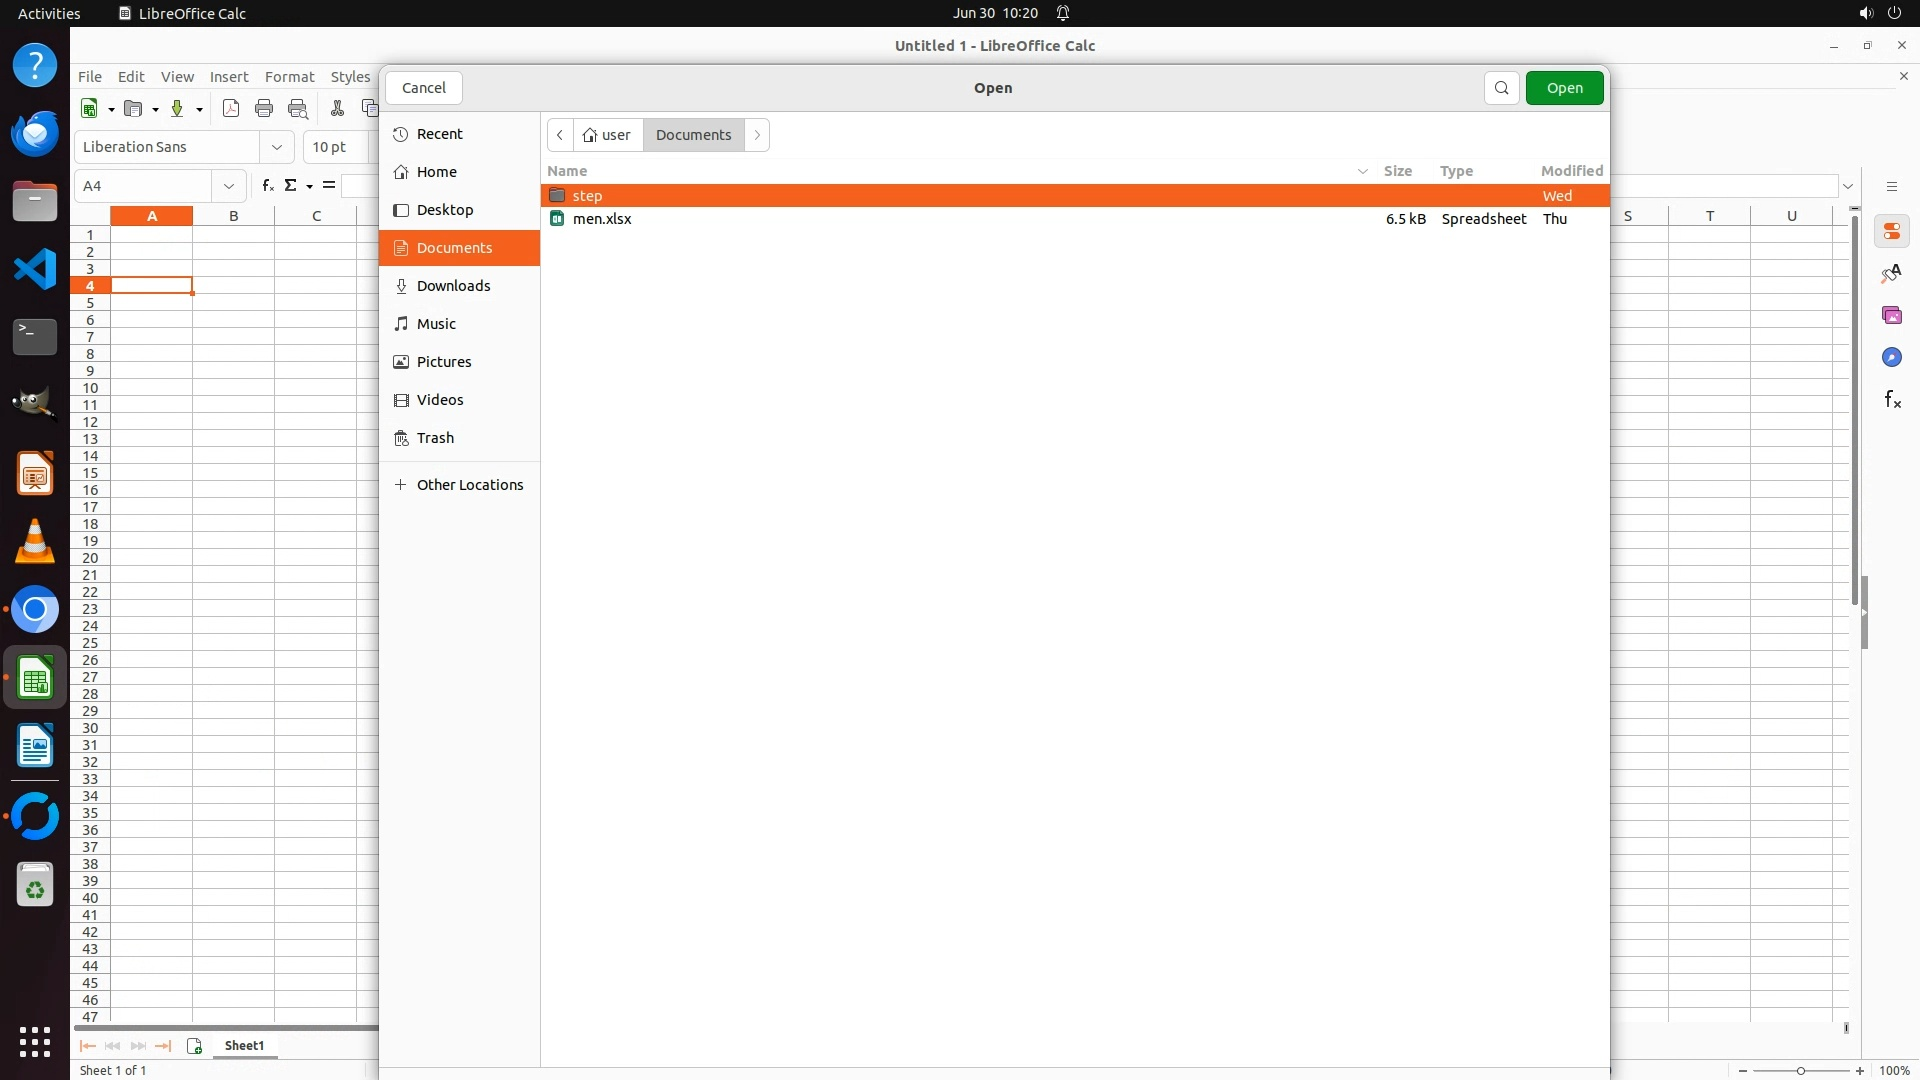Select the men.xlsx file entry
Screen dimensions: 1920x1080
click(602, 219)
